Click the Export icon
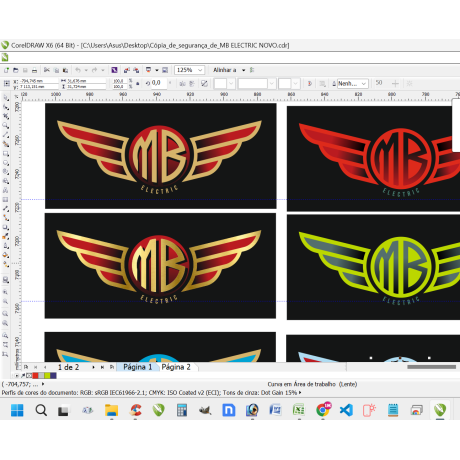Viewport: 460px width, 460px height. [x=136, y=70]
